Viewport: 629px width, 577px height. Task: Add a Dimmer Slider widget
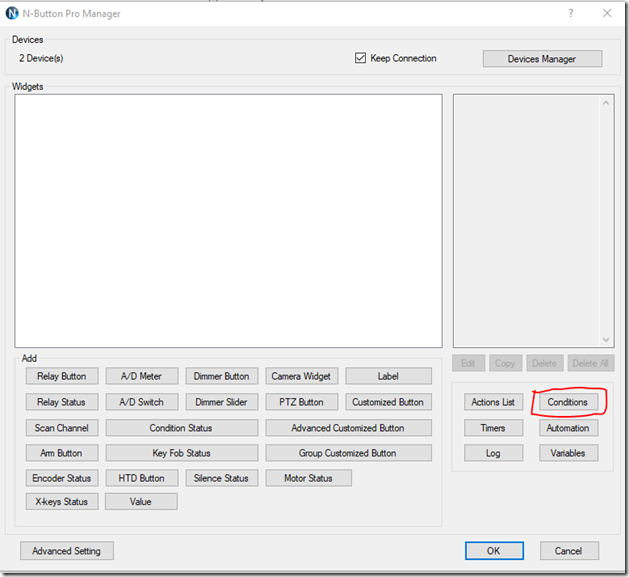point(221,402)
